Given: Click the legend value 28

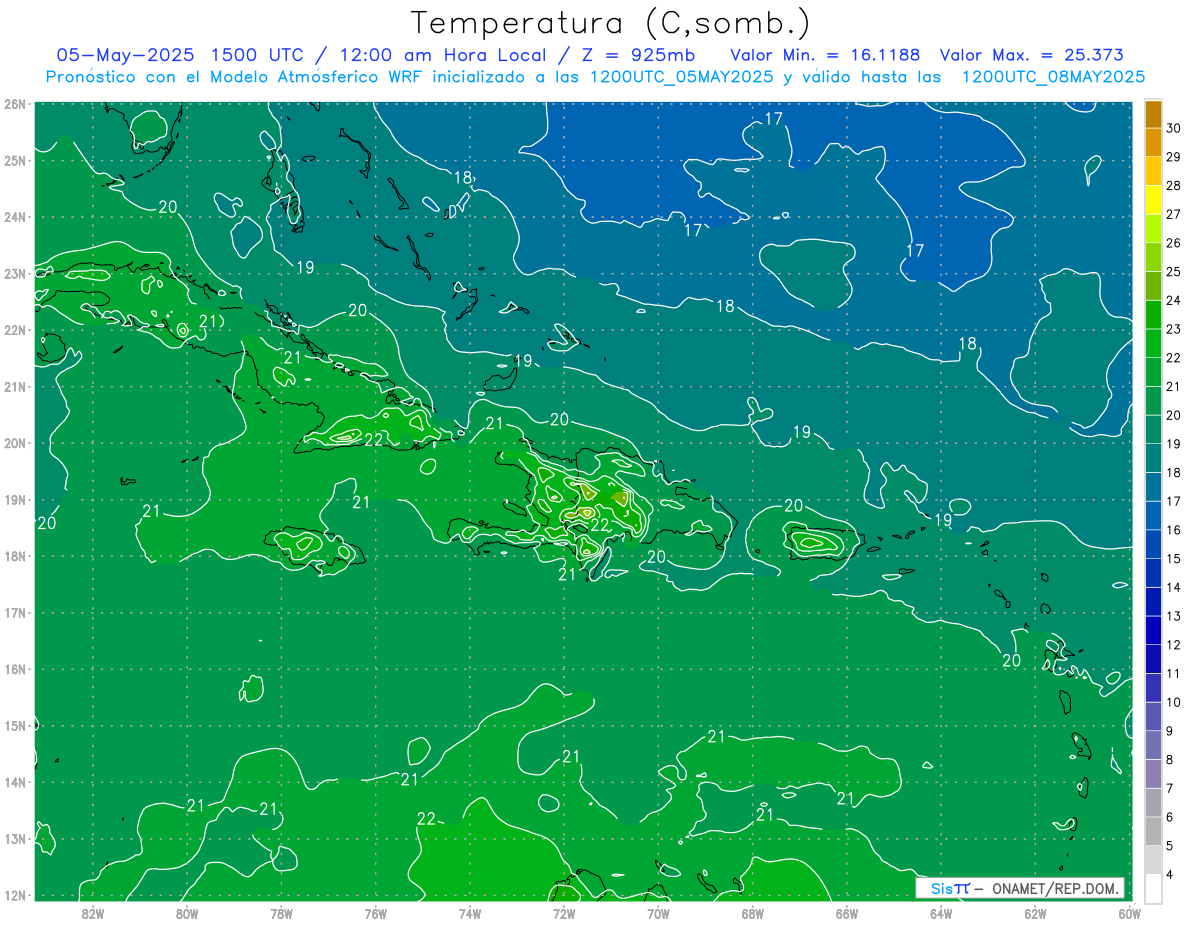Looking at the screenshot, I should [x=1174, y=185].
